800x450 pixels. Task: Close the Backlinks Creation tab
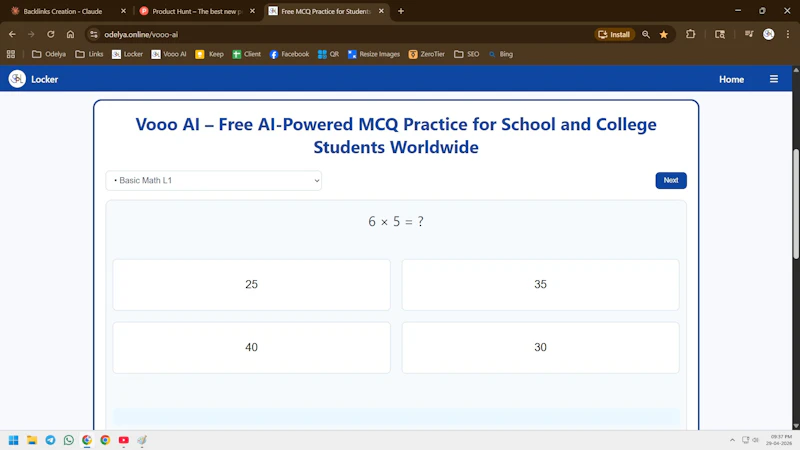123,11
